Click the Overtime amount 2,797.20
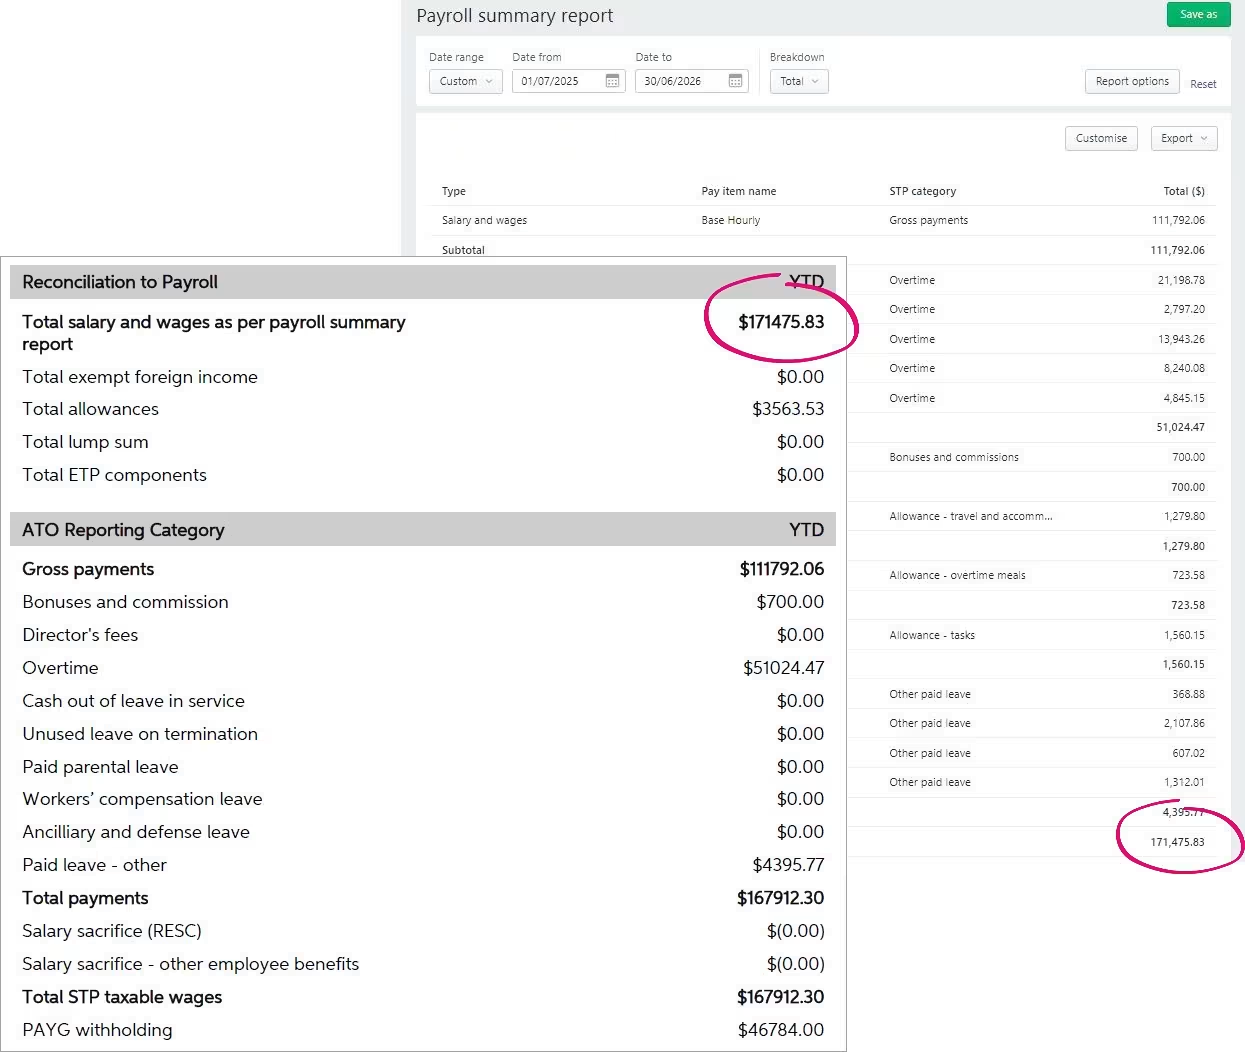This screenshot has width=1245, height=1052. (1184, 309)
